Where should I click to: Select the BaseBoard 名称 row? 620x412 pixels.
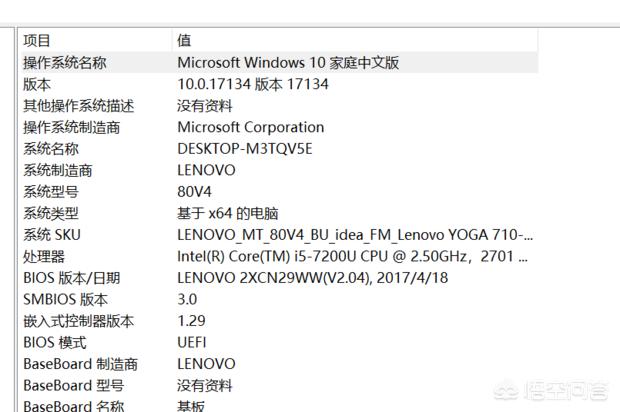coord(74,406)
